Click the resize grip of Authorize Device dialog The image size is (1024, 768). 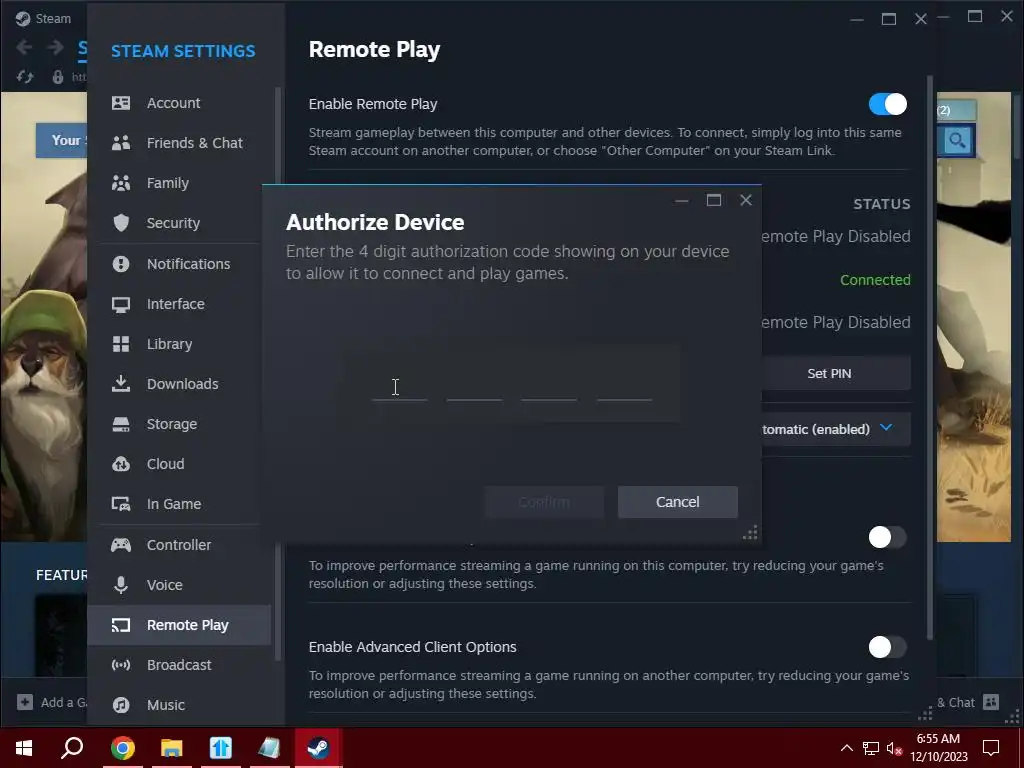point(750,533)
